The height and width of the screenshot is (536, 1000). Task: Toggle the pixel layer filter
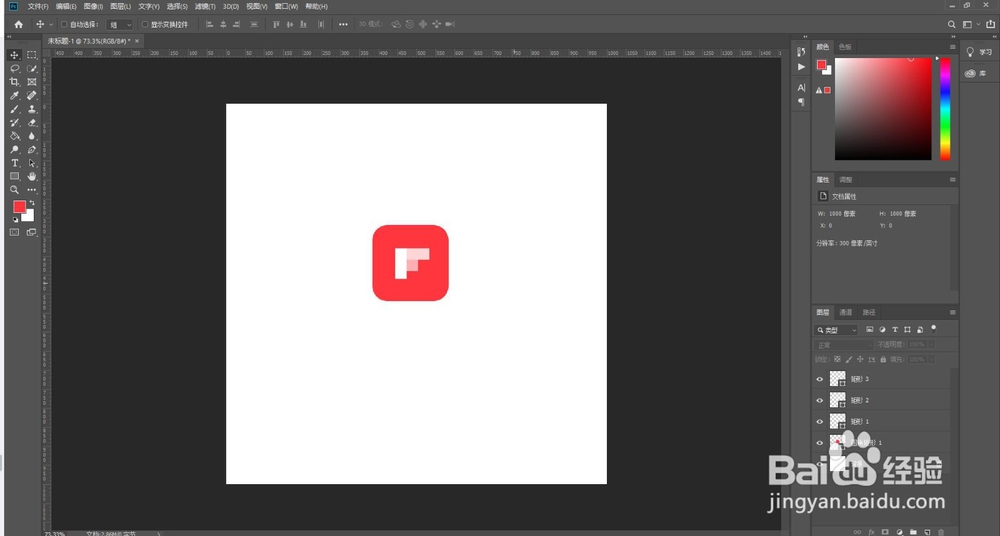coord(869,330)
